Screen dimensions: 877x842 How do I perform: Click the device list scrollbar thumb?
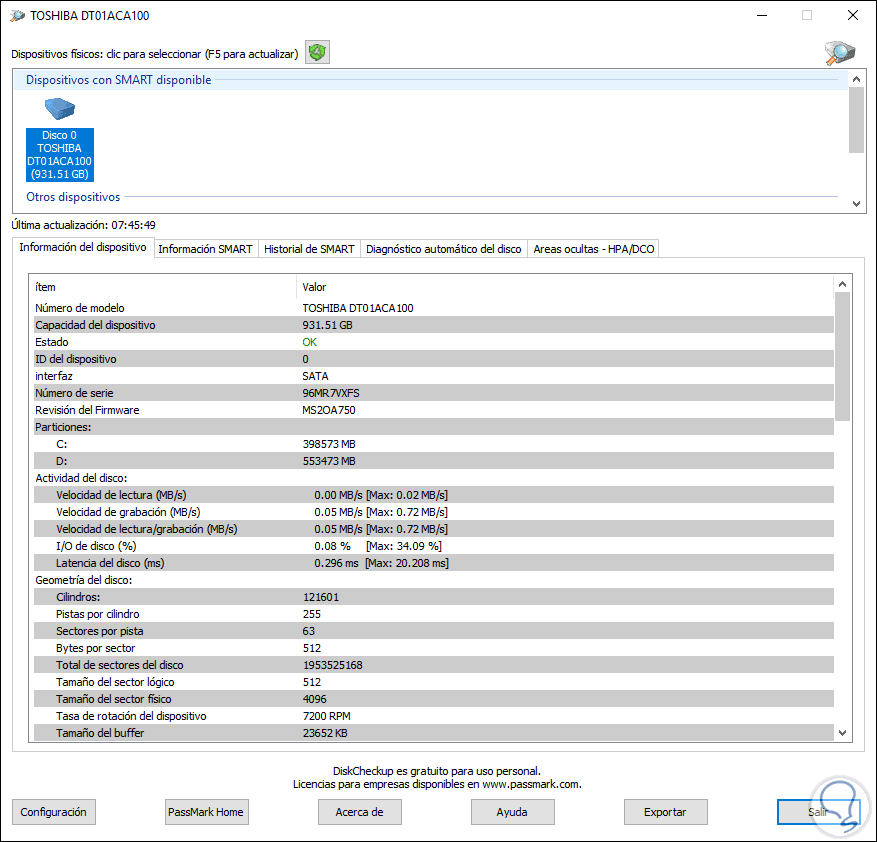click(x=856, y=120)
